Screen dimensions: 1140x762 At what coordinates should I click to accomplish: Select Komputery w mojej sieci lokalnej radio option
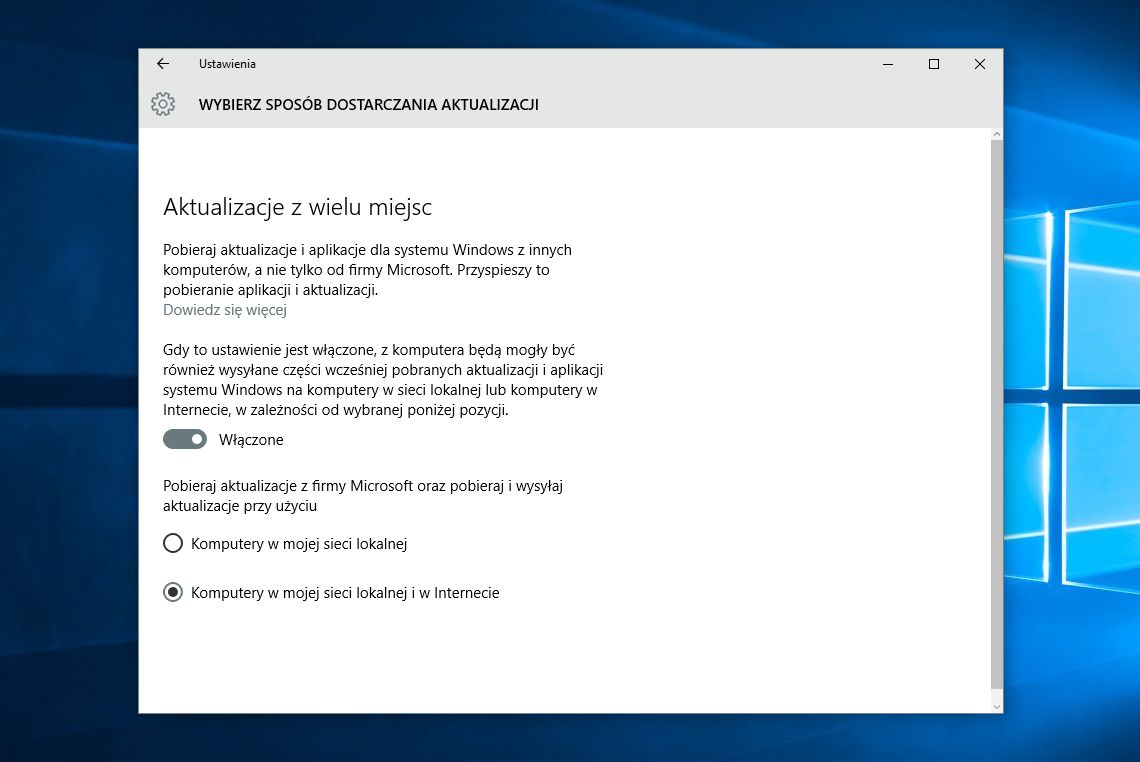point(173,543)
